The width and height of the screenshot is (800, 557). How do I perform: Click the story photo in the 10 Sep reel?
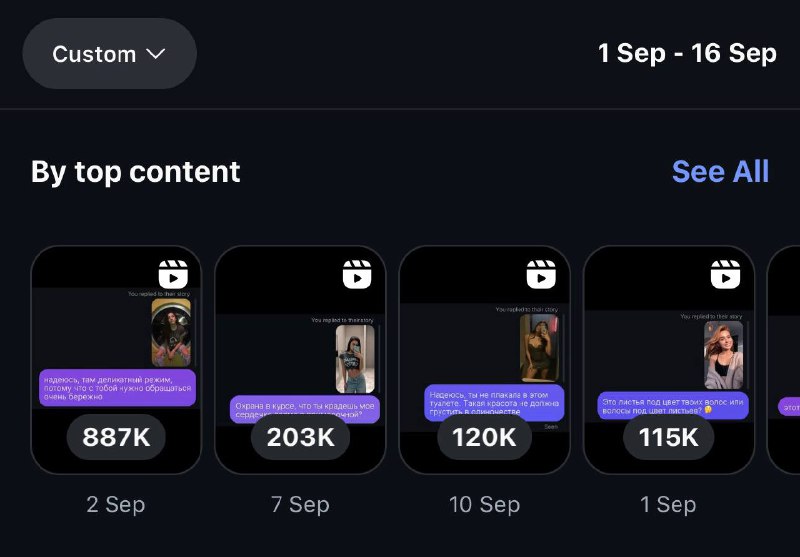point(539,348)
